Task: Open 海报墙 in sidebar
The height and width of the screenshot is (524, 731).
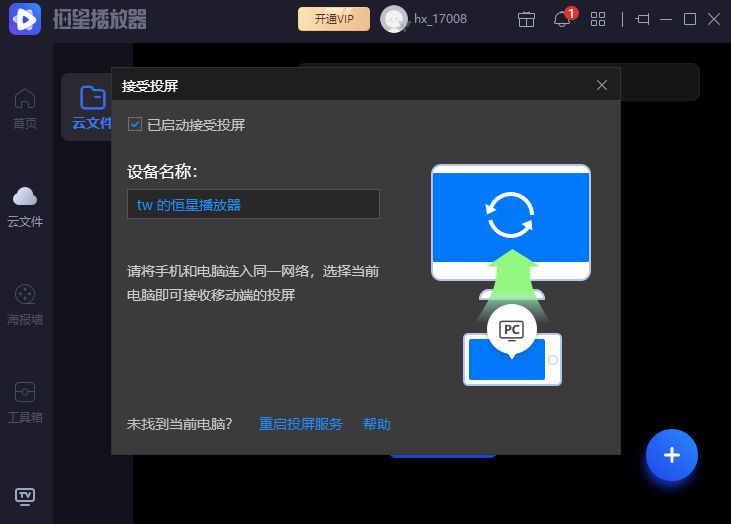Action: (25, 305)
